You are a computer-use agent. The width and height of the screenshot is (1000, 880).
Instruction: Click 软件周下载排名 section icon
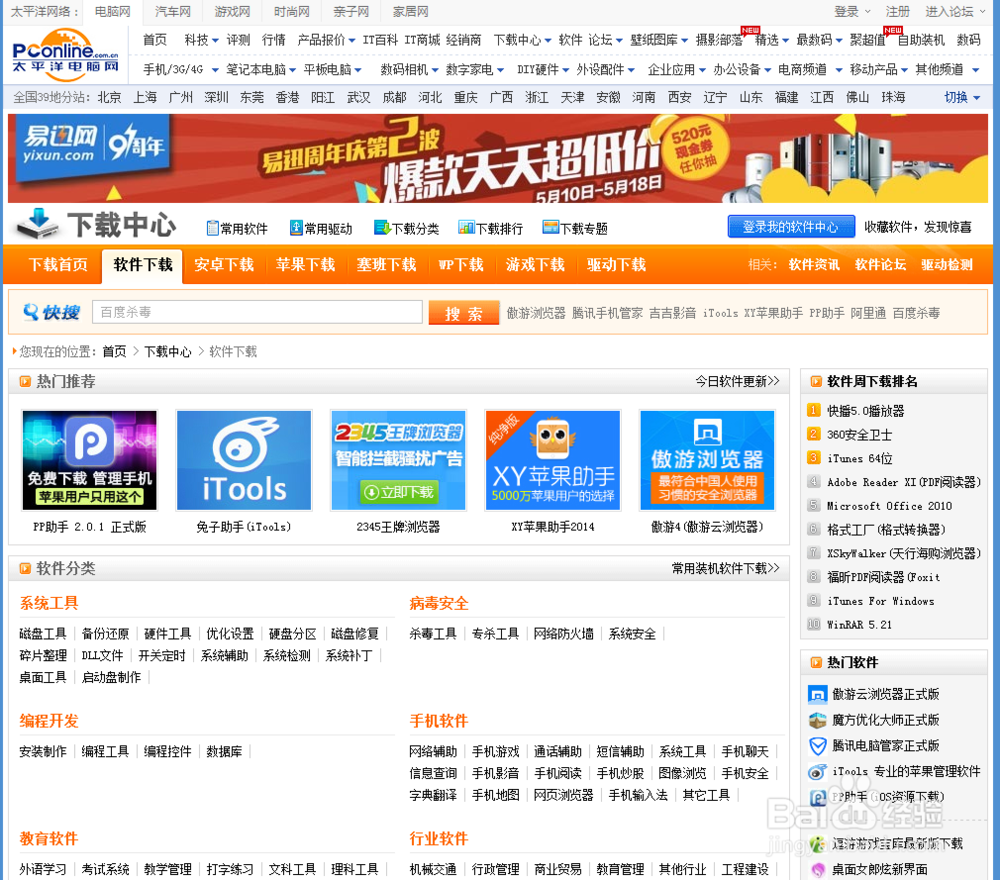click(816, 381)
